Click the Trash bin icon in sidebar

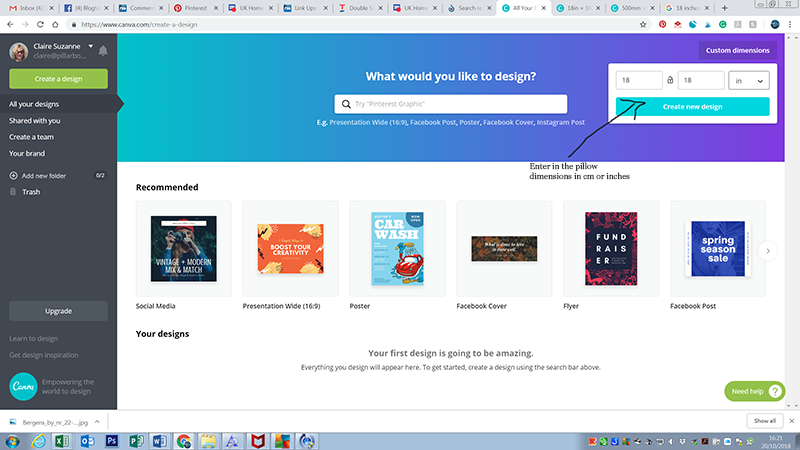[14, 191]
